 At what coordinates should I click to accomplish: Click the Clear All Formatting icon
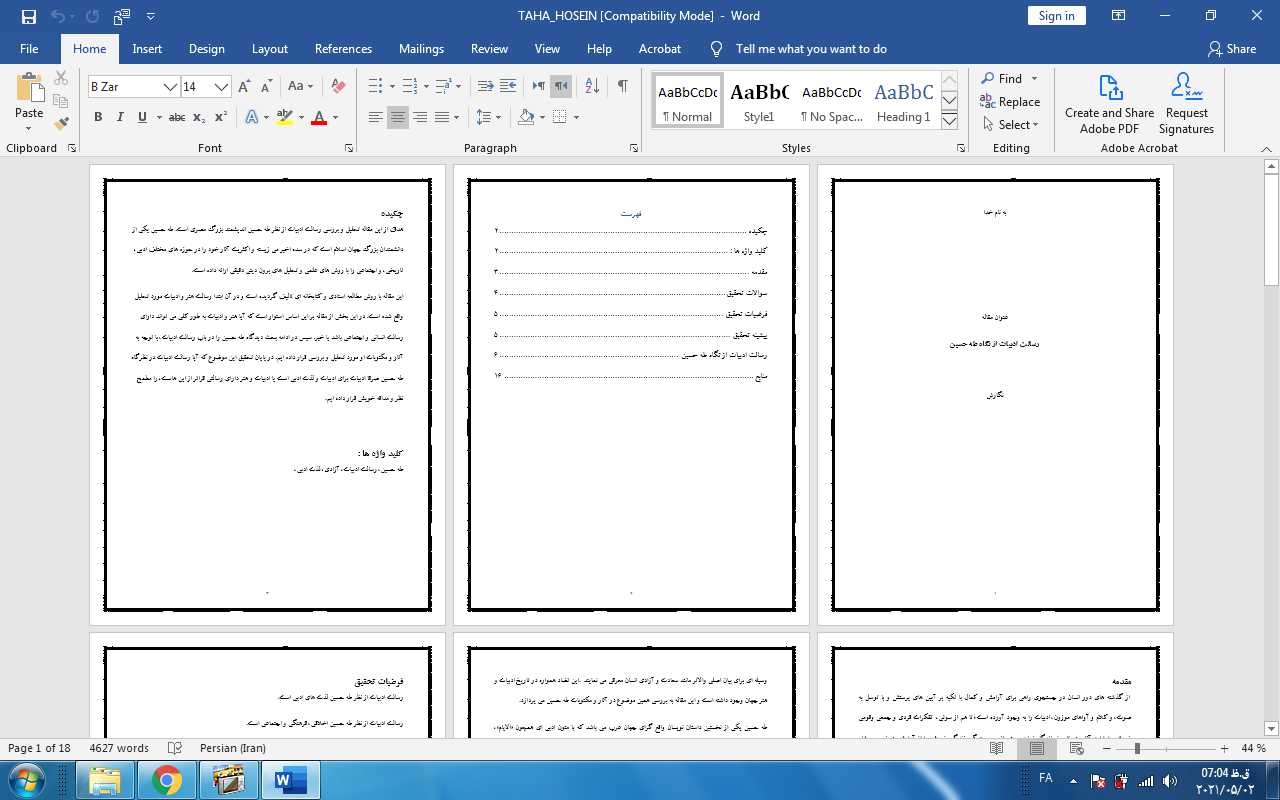click(x=338, y=86)
